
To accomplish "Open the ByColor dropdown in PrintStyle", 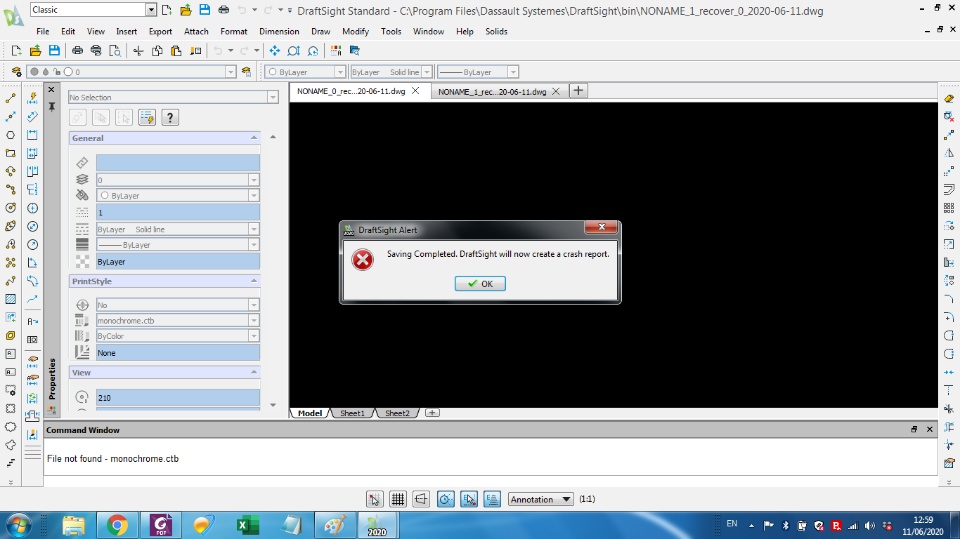I will (253, 336).
